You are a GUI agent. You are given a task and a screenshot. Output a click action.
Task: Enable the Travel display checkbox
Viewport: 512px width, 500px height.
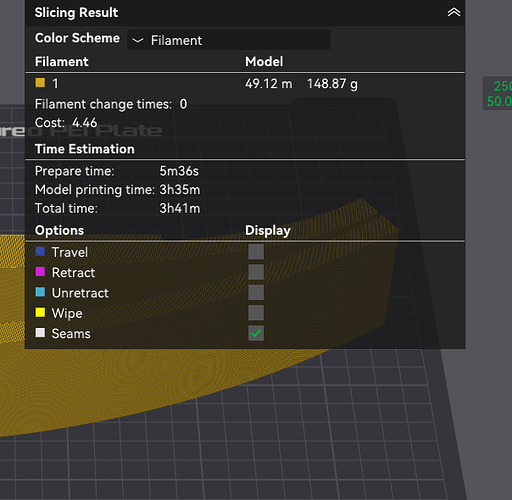pyautogui.click(x=256, y=252)
